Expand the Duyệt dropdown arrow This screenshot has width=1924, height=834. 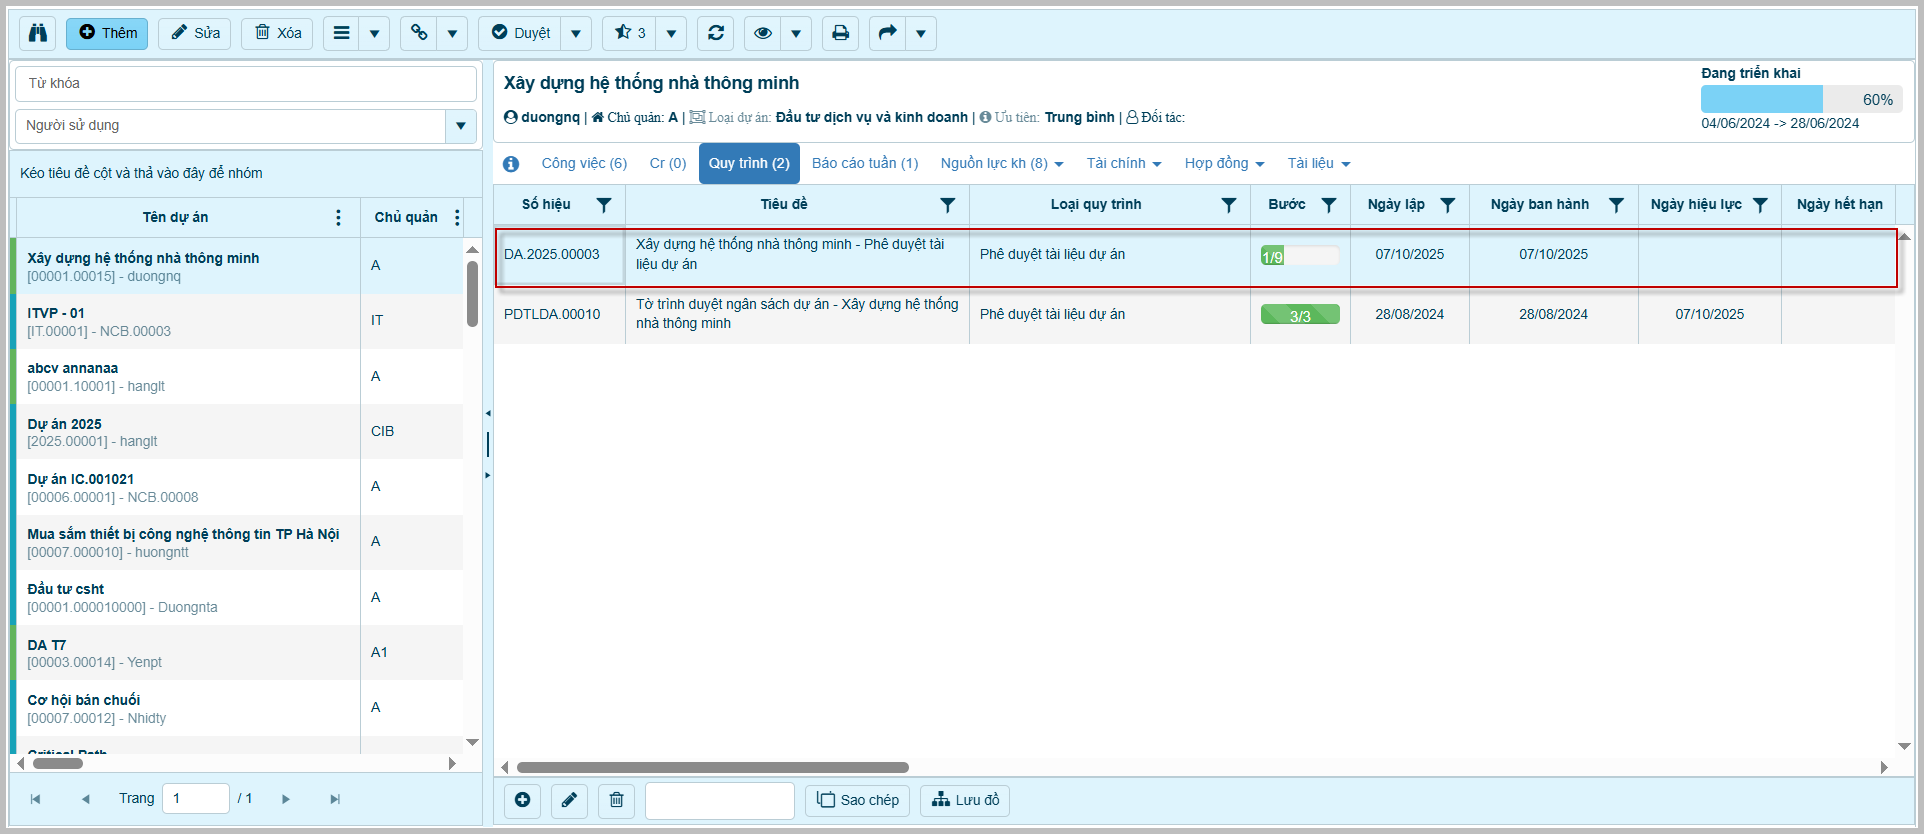click(x=576, y=33)
